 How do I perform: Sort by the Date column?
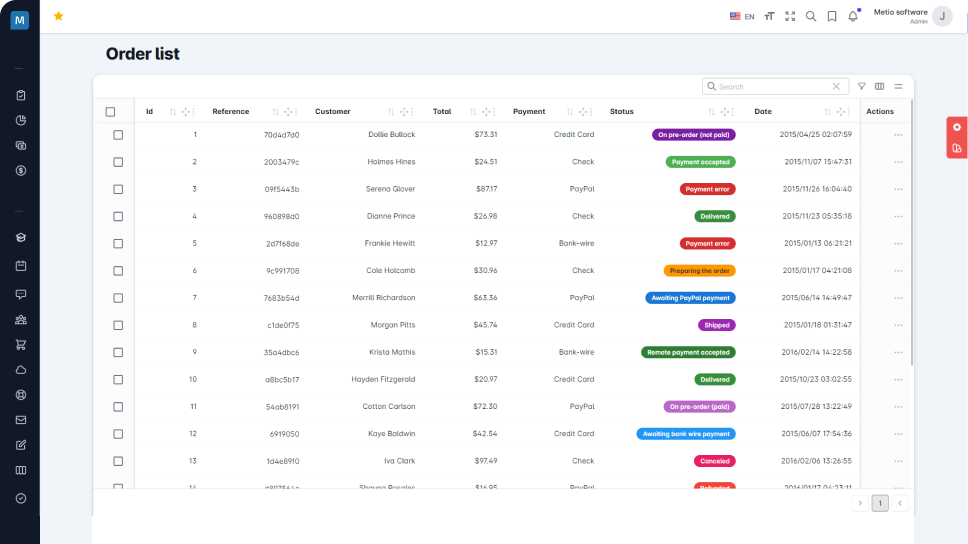(828, 112)
